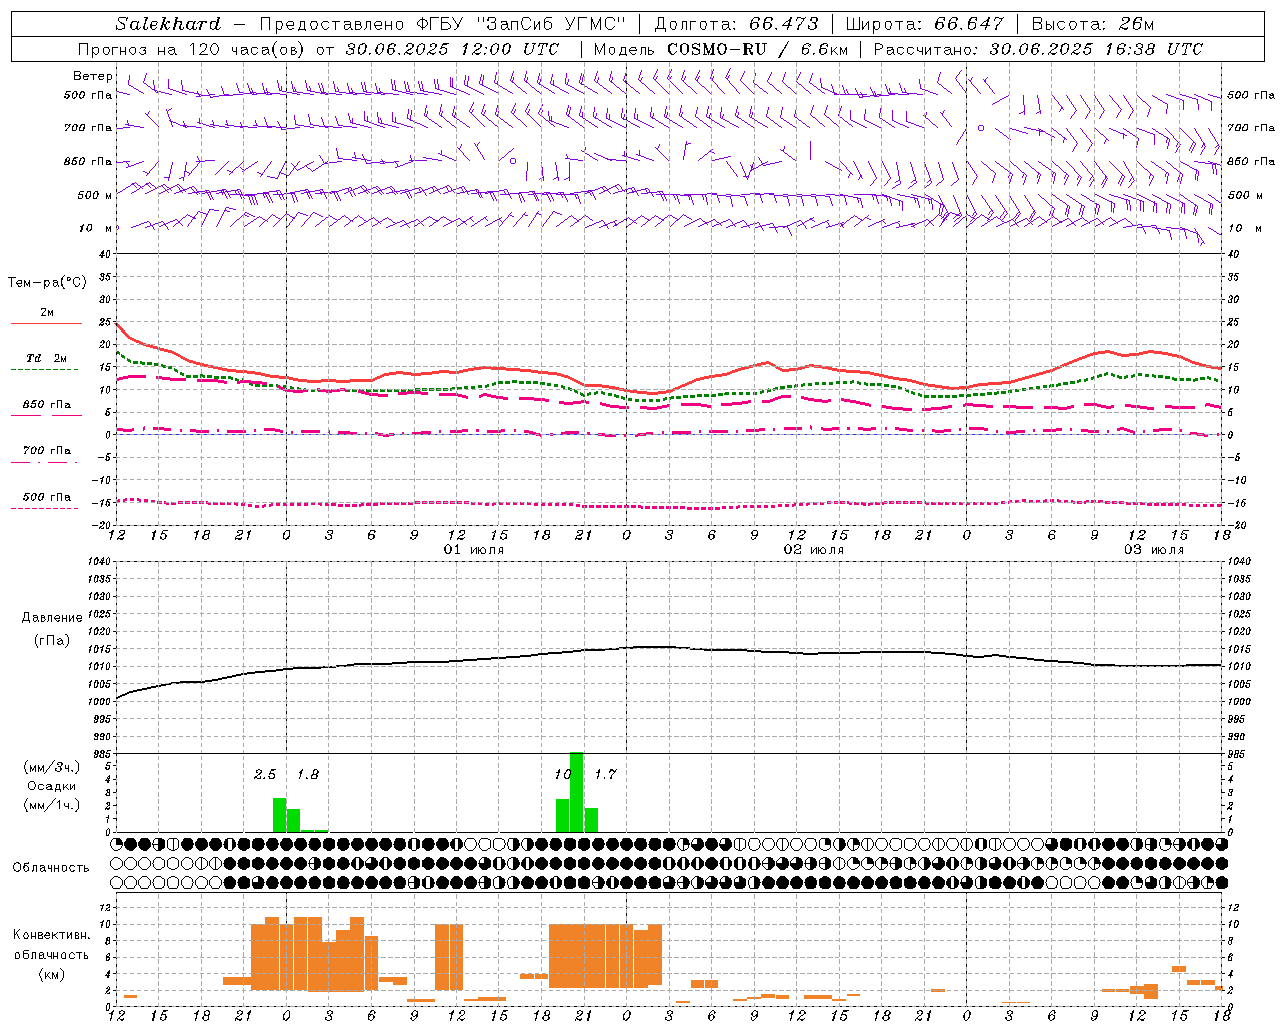Click the (гПа) unit under Давление
Viewport: 1280px width, 1024px height.
coord(52,641)
